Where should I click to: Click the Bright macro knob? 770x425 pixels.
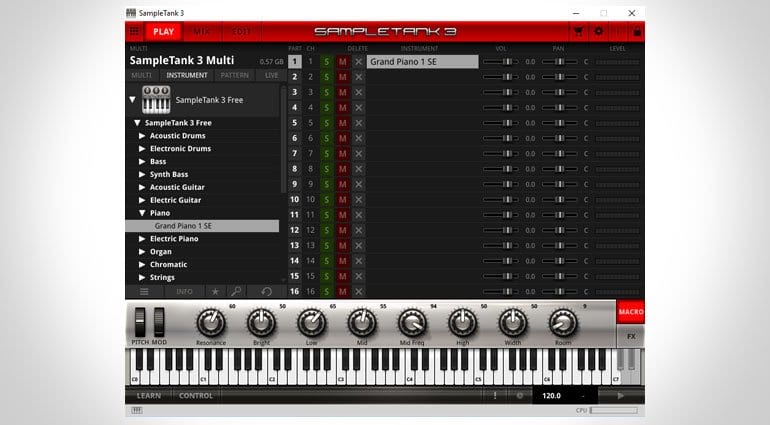[x=261, y=323]
